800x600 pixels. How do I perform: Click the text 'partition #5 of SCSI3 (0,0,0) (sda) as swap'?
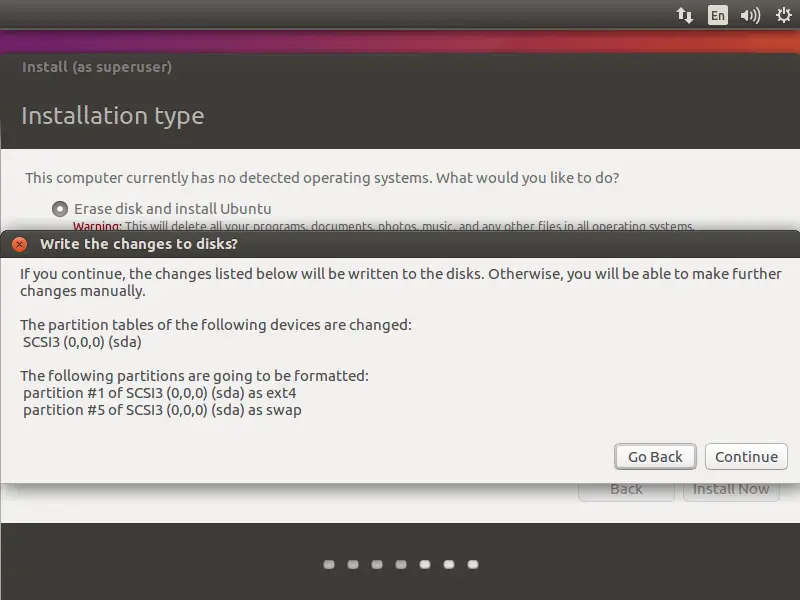[x=162, y=410]
